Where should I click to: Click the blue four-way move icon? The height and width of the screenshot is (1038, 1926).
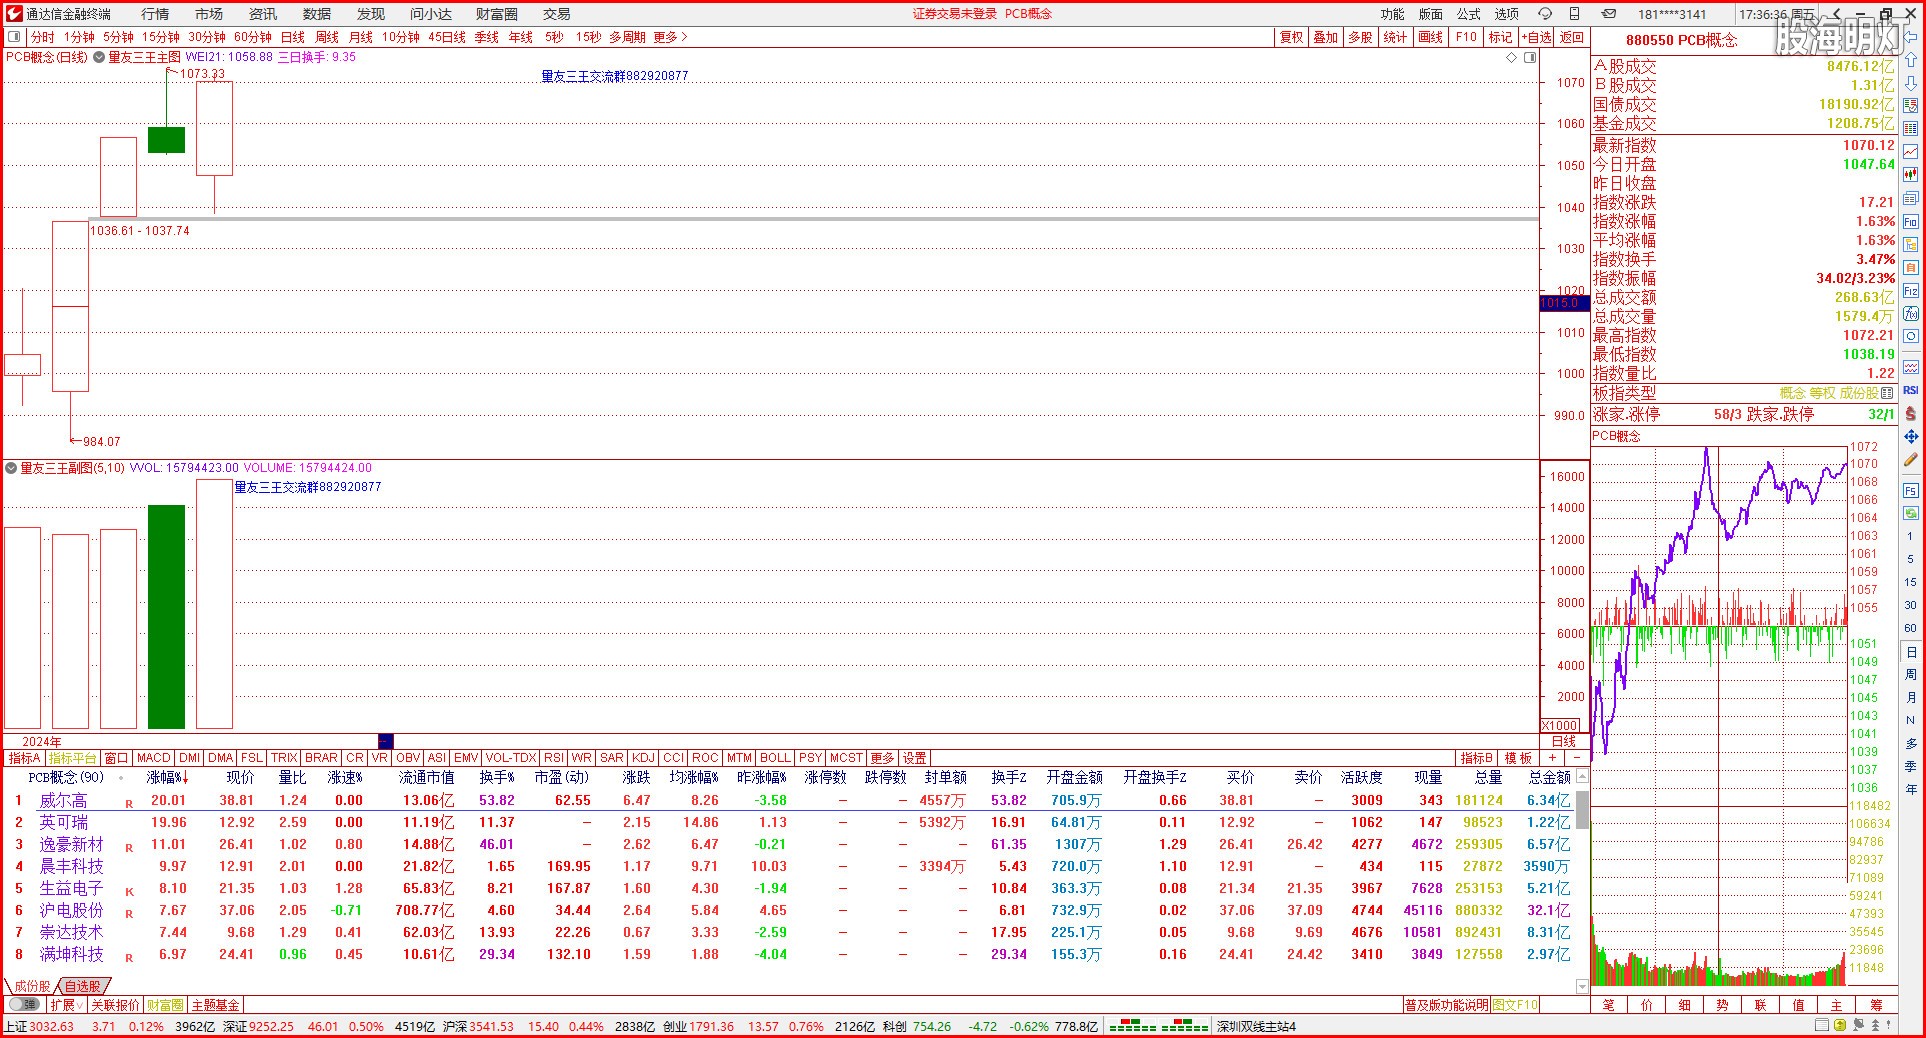[x=1911, y=436]
